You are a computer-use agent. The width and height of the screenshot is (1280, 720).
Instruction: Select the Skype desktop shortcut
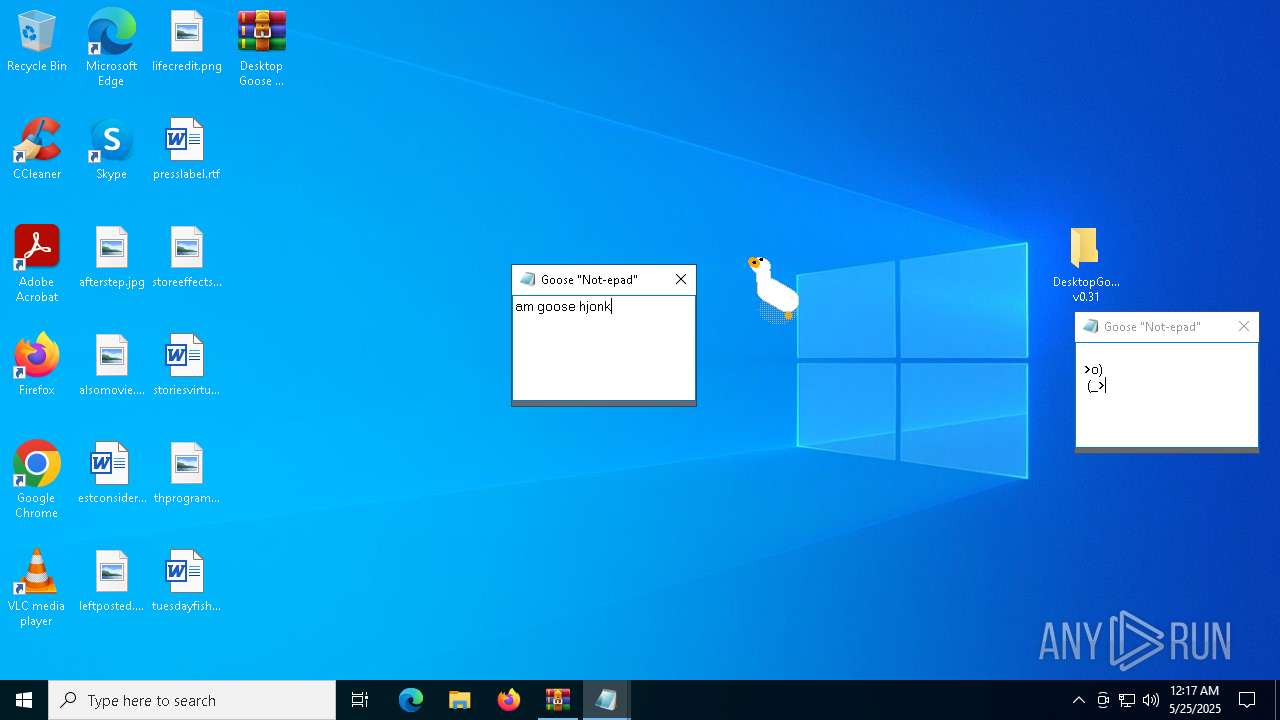(111, 150)
